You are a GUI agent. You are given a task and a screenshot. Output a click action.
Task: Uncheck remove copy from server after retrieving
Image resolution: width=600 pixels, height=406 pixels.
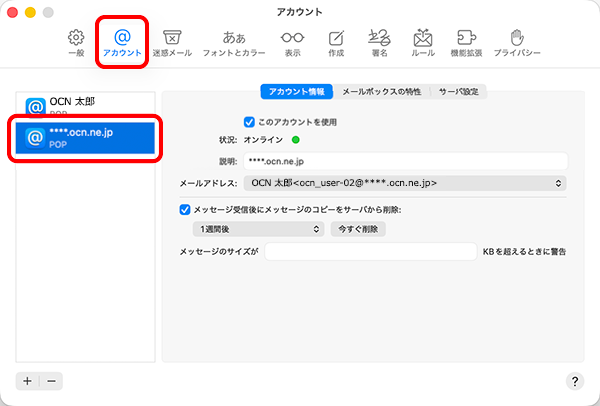click(x=184, y=210)
